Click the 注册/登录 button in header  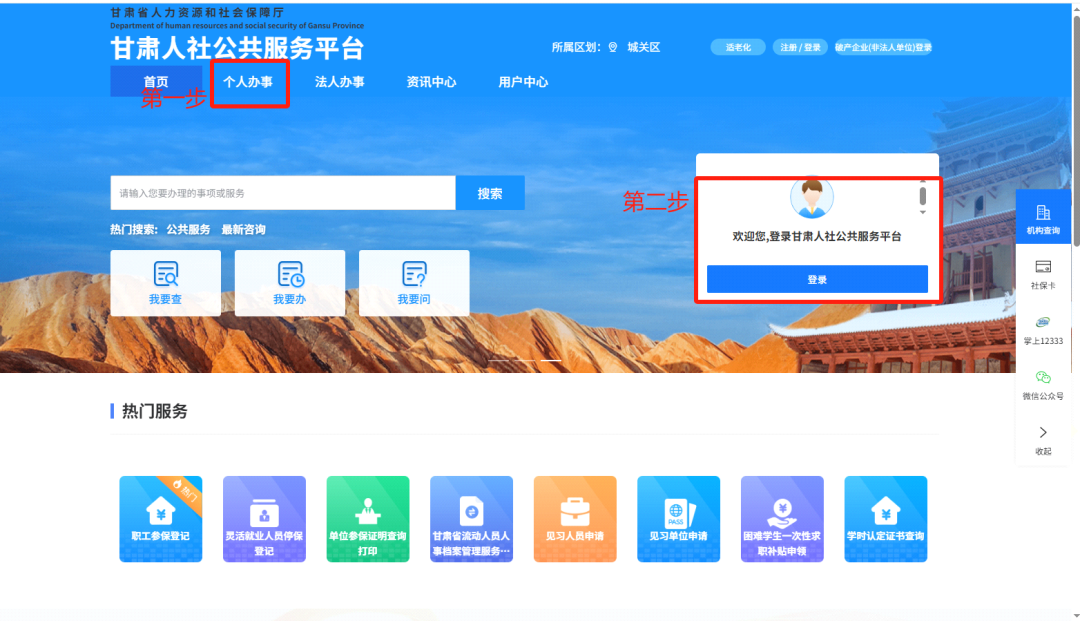coord(800,47)
